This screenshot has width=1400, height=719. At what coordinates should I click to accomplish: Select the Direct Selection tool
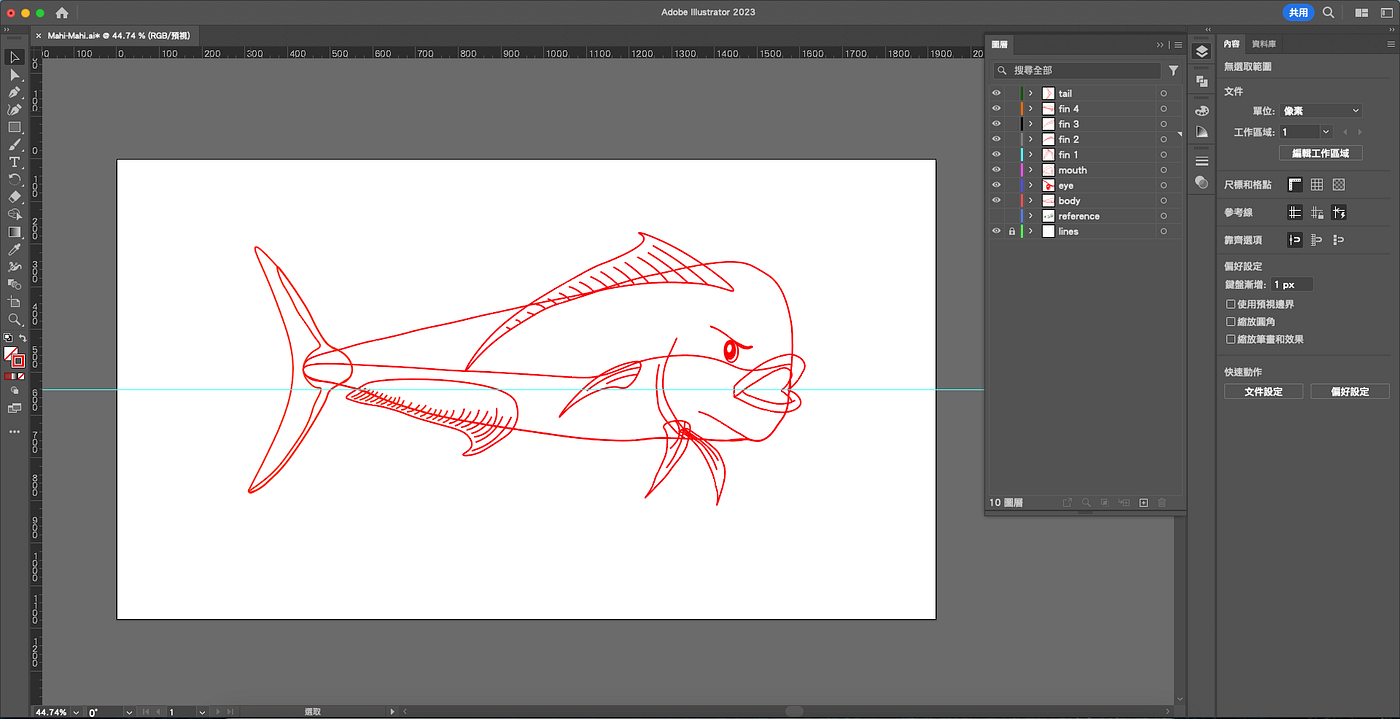(15, 75)
